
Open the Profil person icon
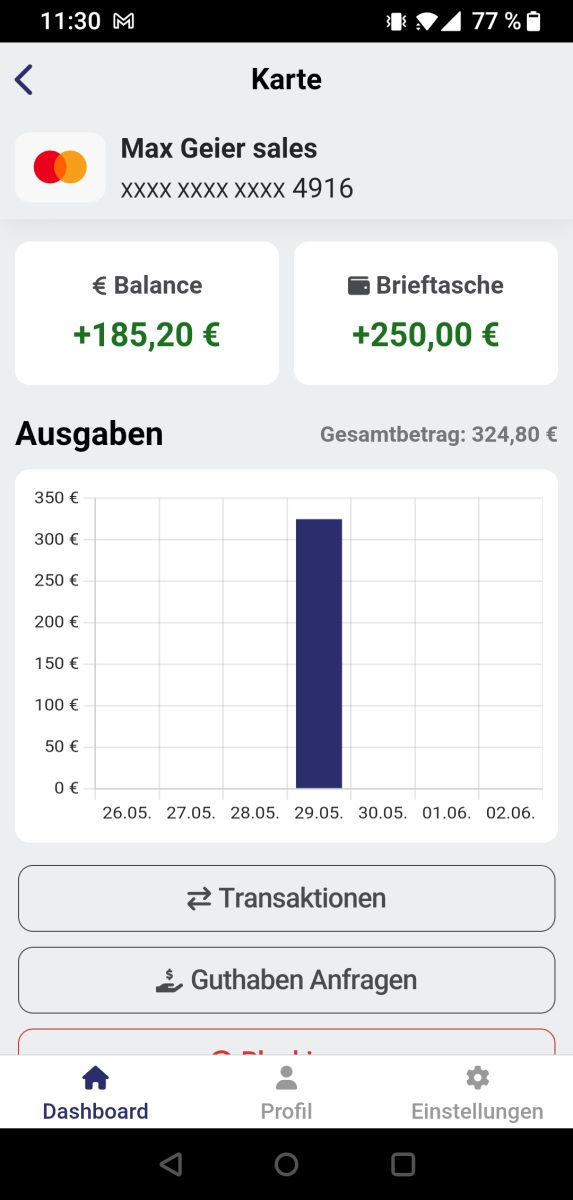(286, 1077)
